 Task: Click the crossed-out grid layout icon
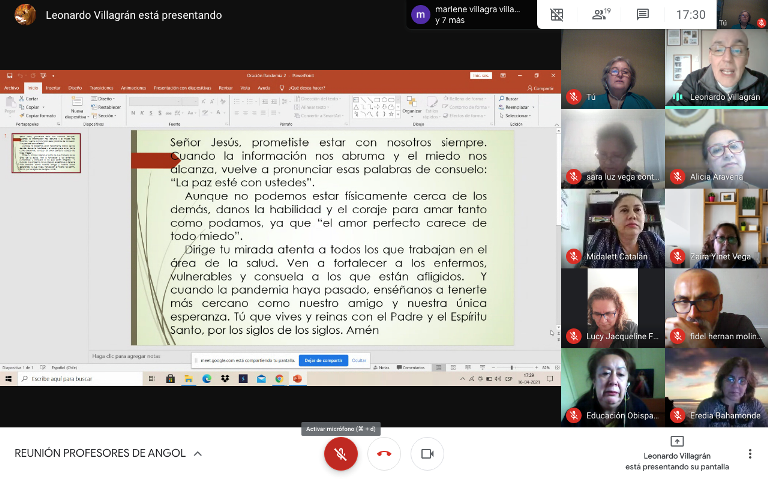click(557, 15)
